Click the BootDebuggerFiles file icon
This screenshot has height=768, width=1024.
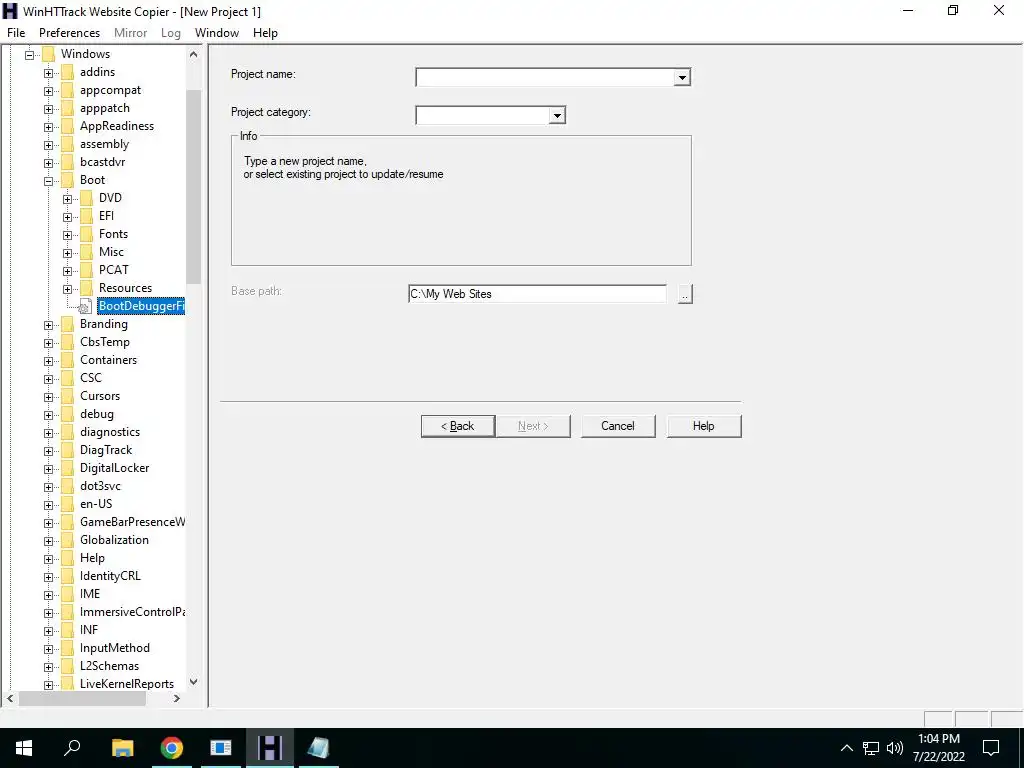click(x=86, y=306)
